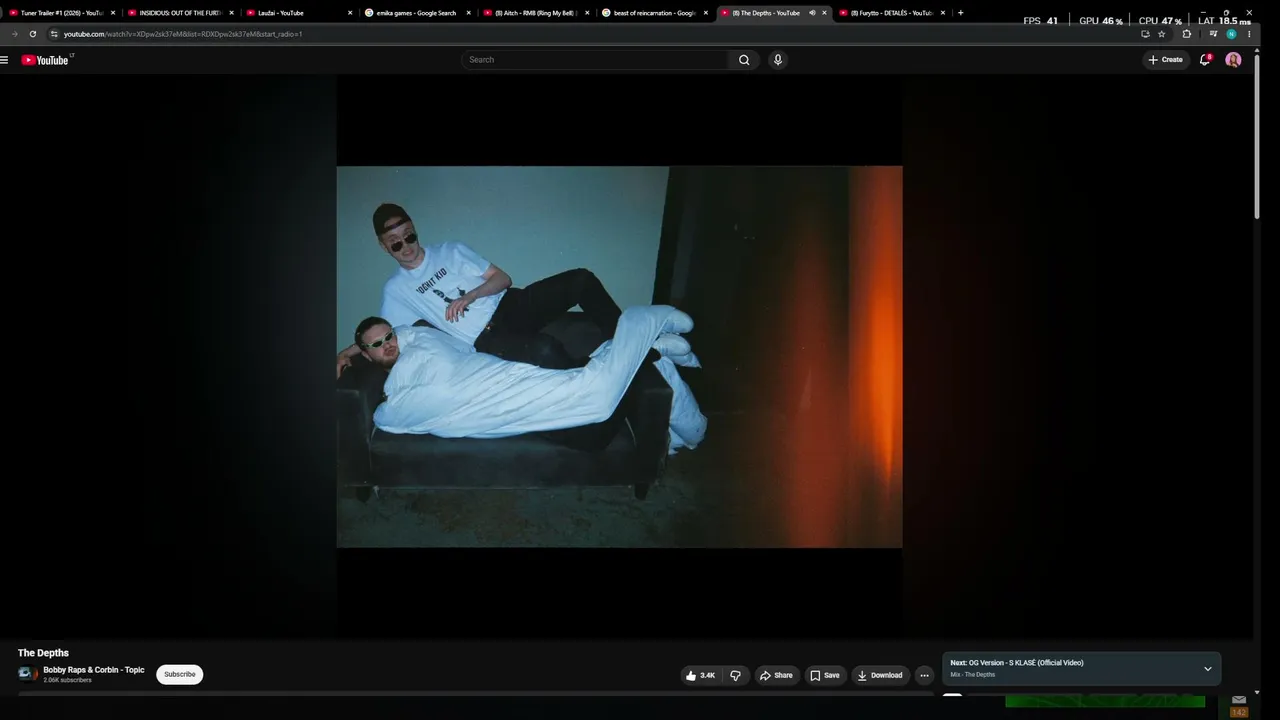
Task: Click the mail icon in bottom corner
Action: (1239, 699)
